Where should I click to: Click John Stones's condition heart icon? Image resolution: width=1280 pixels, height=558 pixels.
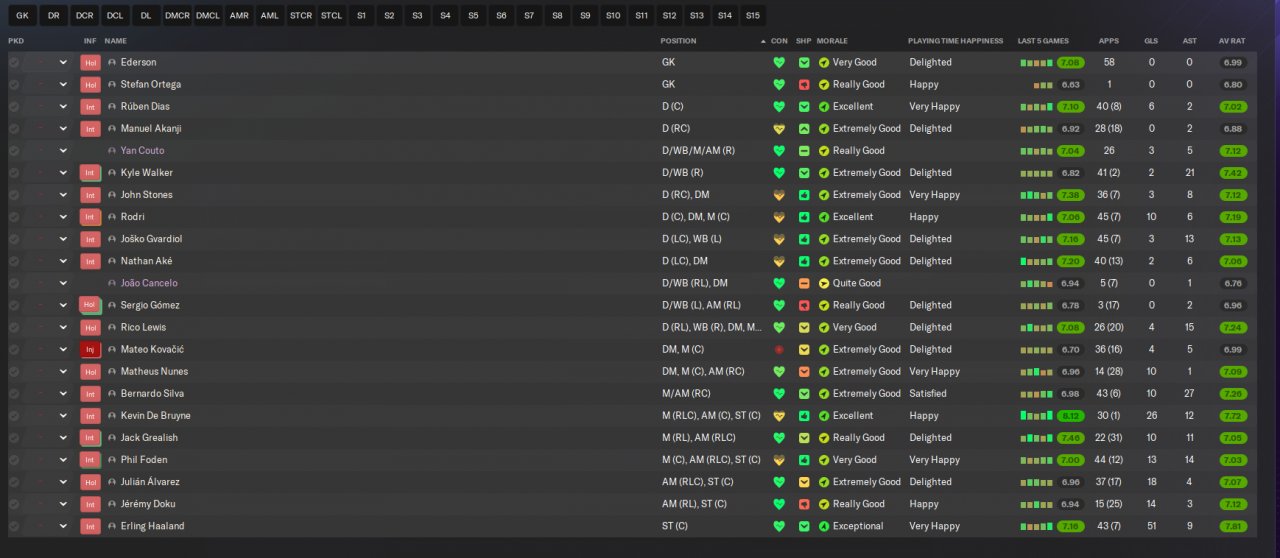pos(779,195)
